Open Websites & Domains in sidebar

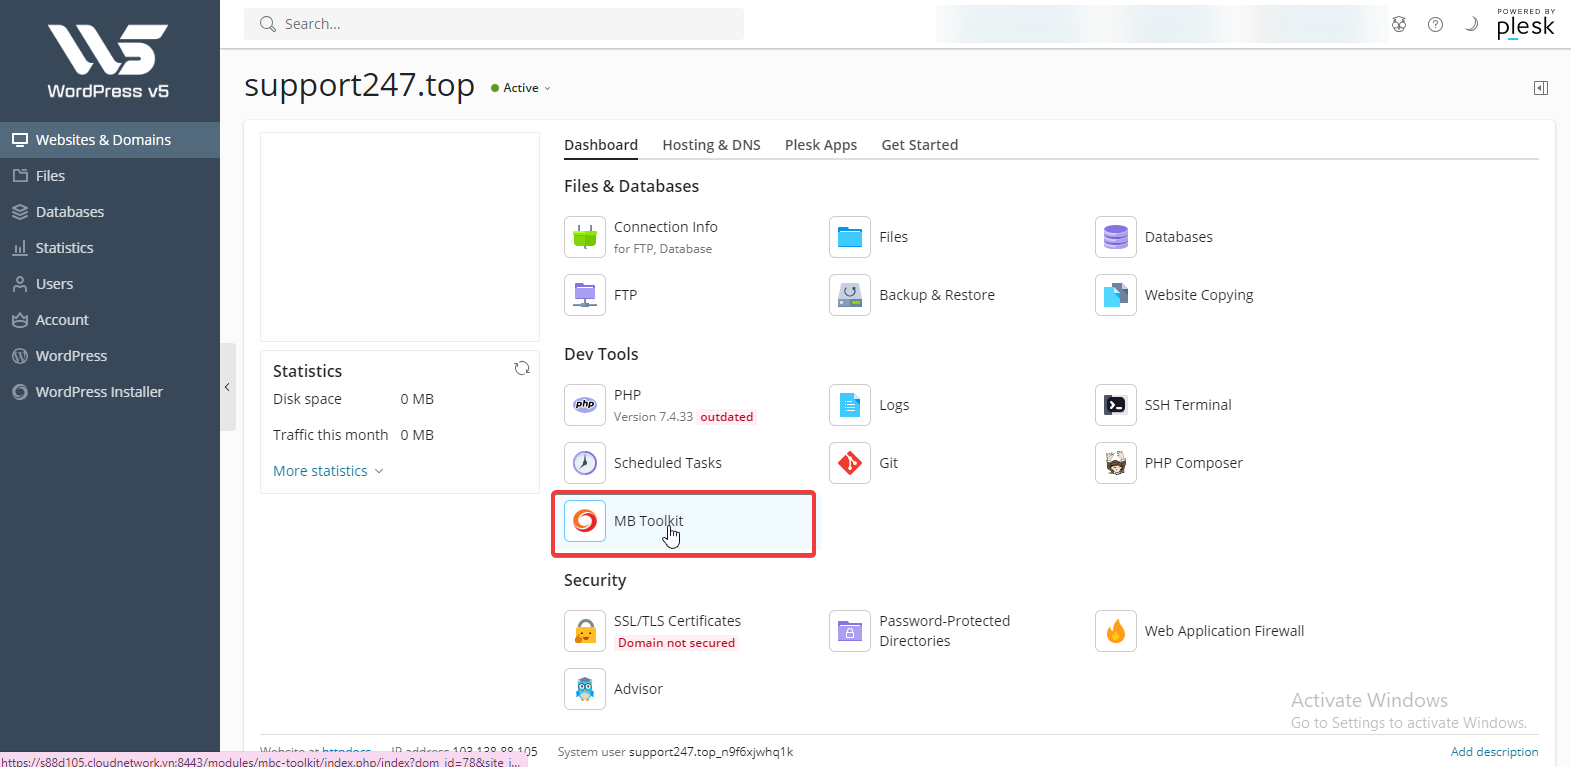(x=110, y=140)
